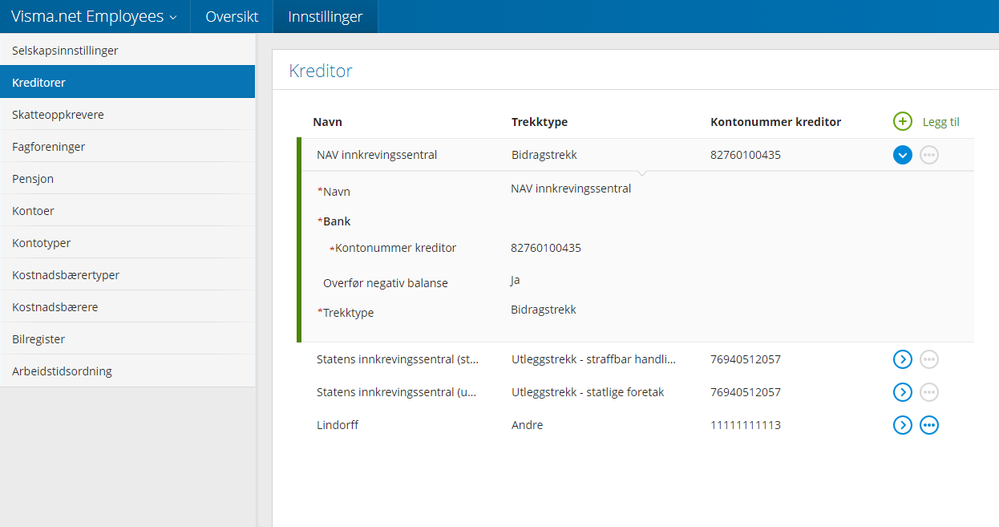The width and height of the screenshot is (999, 527).
Task: Click NAV innkrevingssentral name in the list row
Action: click(377, 155)
